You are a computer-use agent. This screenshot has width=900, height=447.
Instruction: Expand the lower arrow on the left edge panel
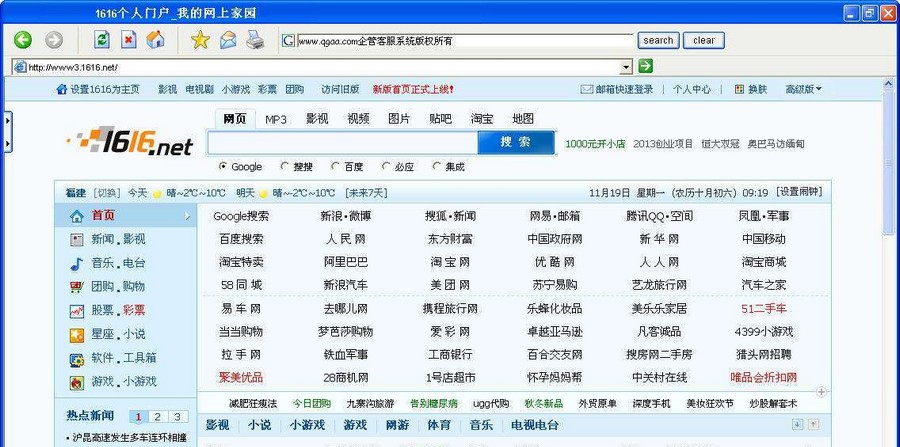[x=7, y=142]
